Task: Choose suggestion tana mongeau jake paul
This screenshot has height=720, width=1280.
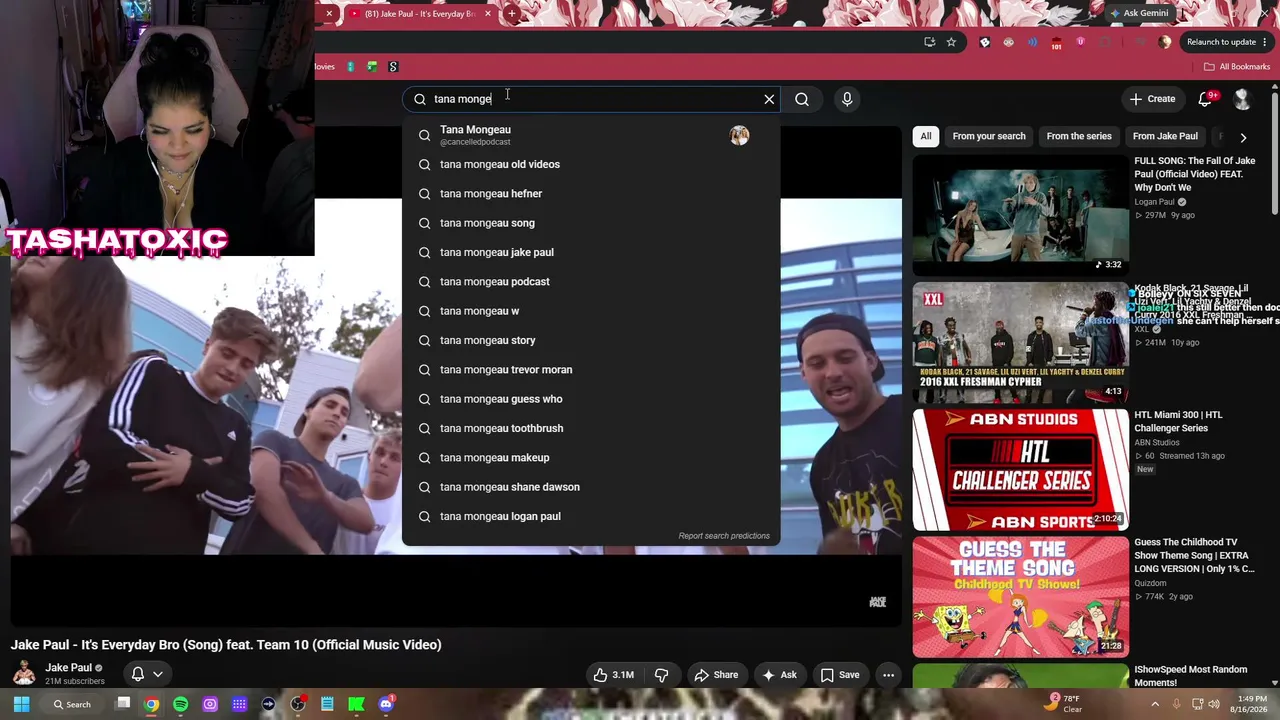Action: 591,252
